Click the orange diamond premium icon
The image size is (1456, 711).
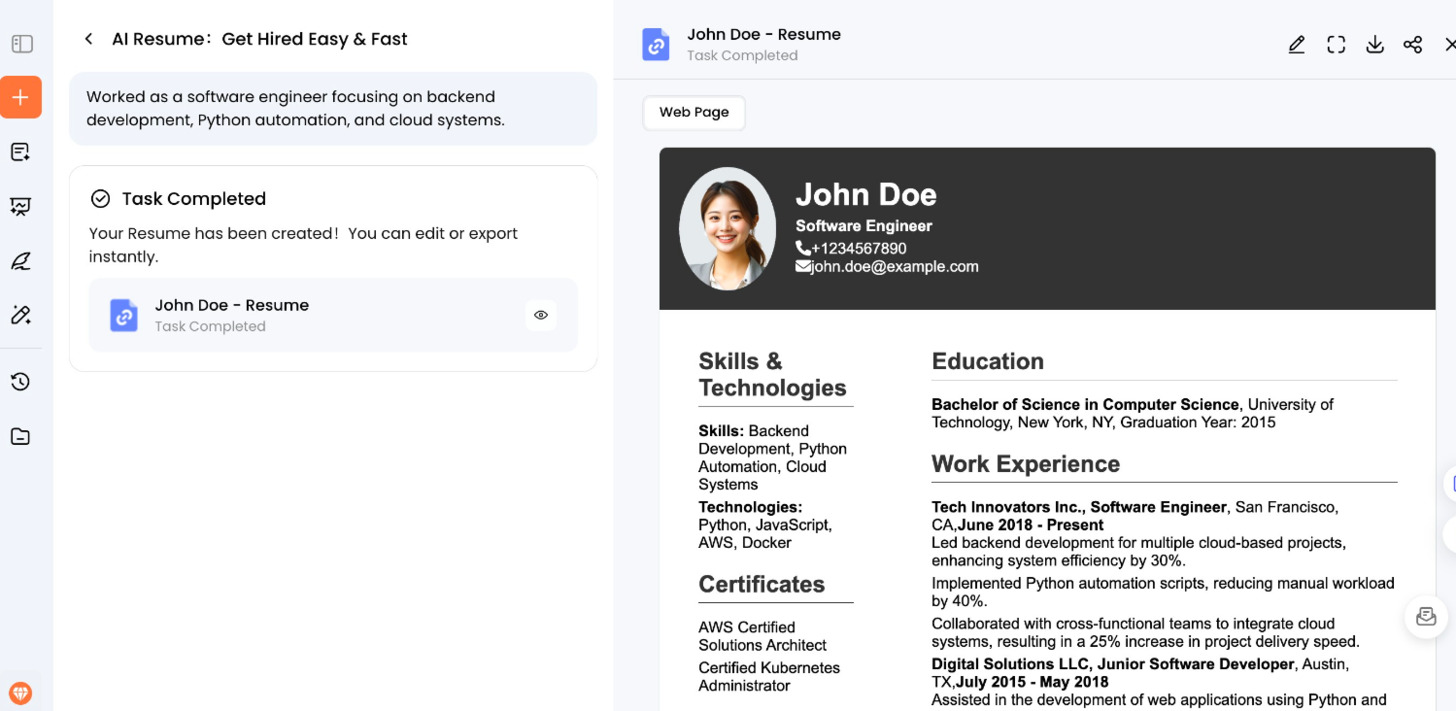tap(21, 692)
